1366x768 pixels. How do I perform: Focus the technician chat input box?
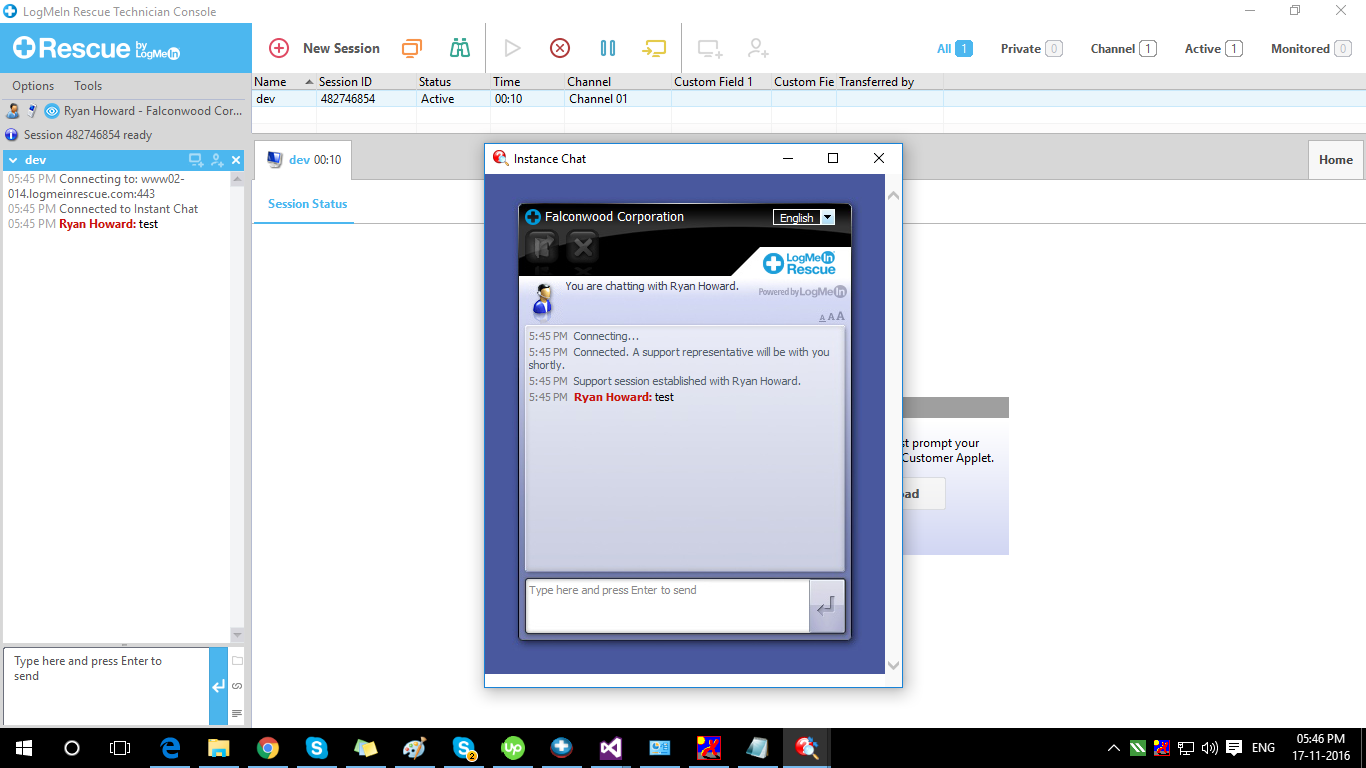coord(106,686)
